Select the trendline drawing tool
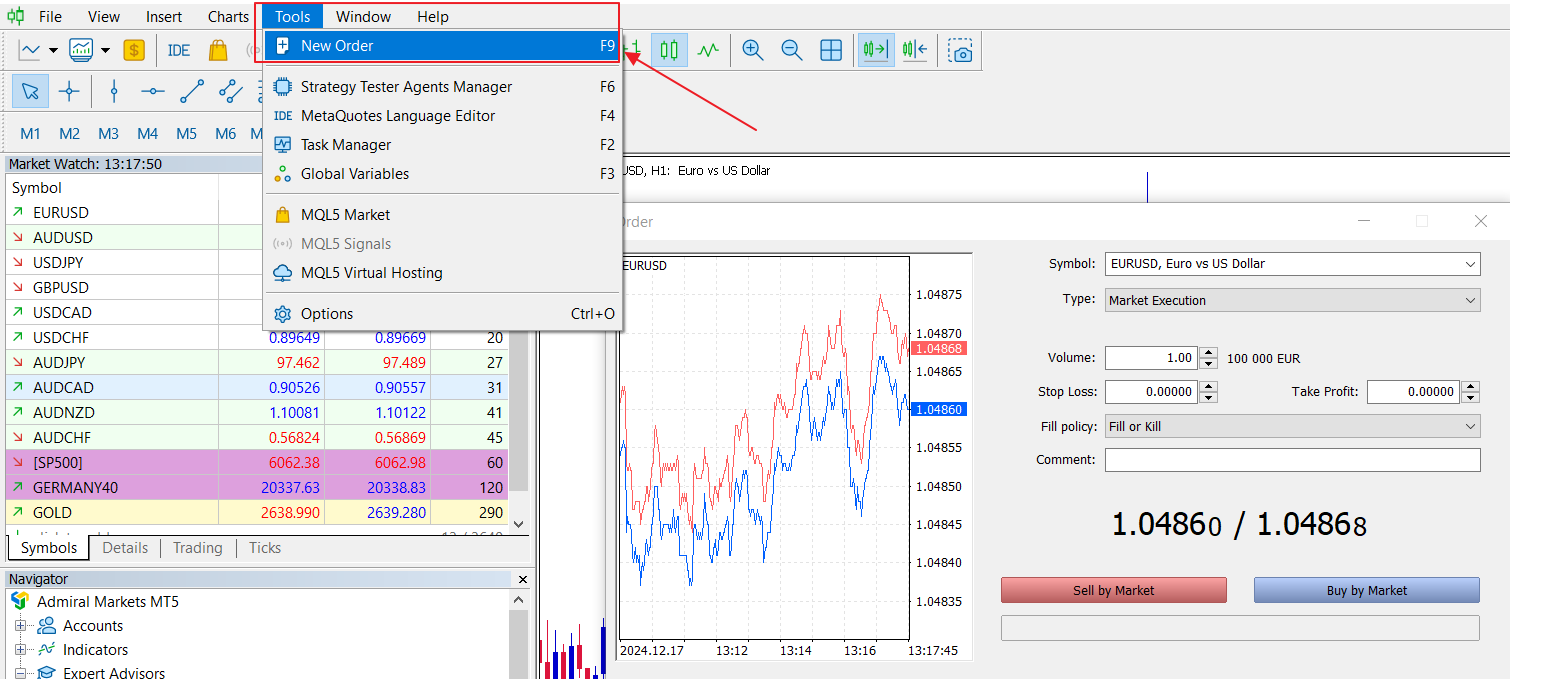This screenshot has height=679, width=1547. [x=191, y=92]
